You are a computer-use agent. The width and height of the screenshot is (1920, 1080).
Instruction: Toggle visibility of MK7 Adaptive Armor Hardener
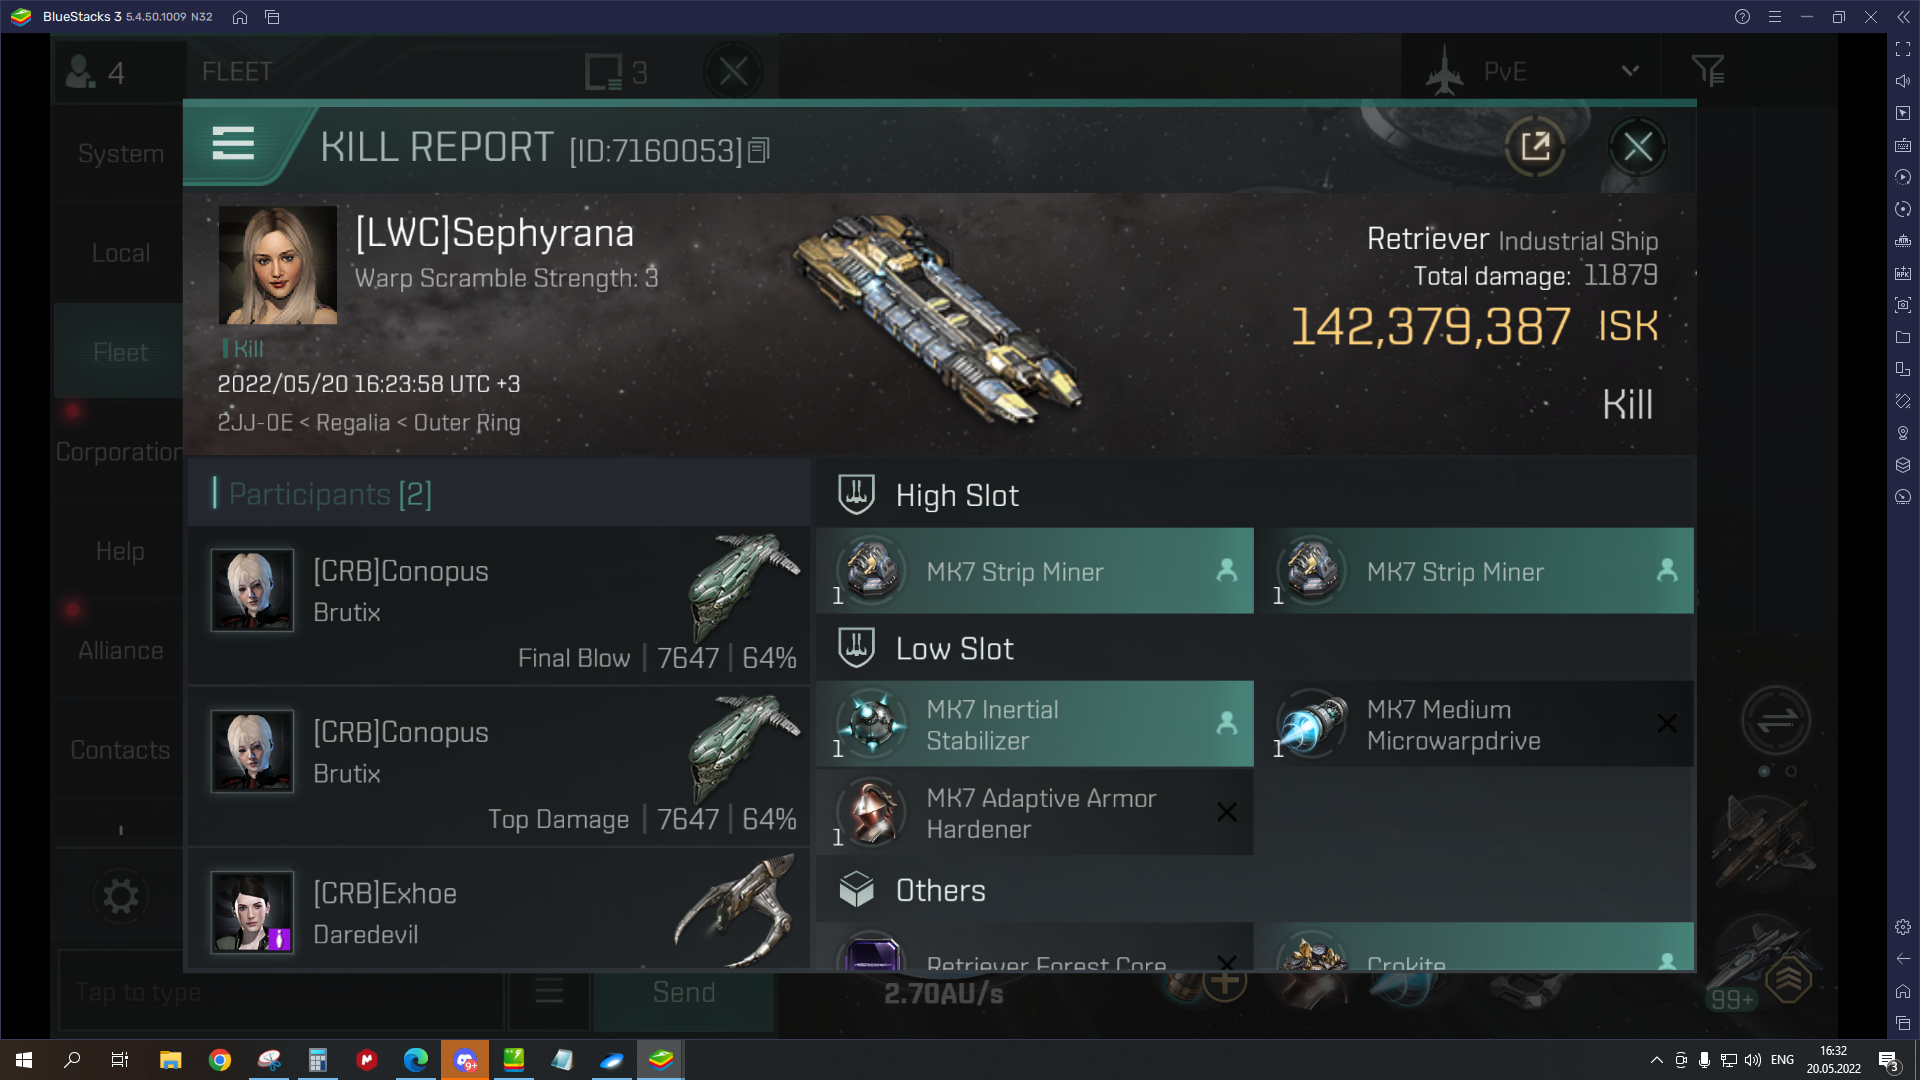pos(1225,812)
